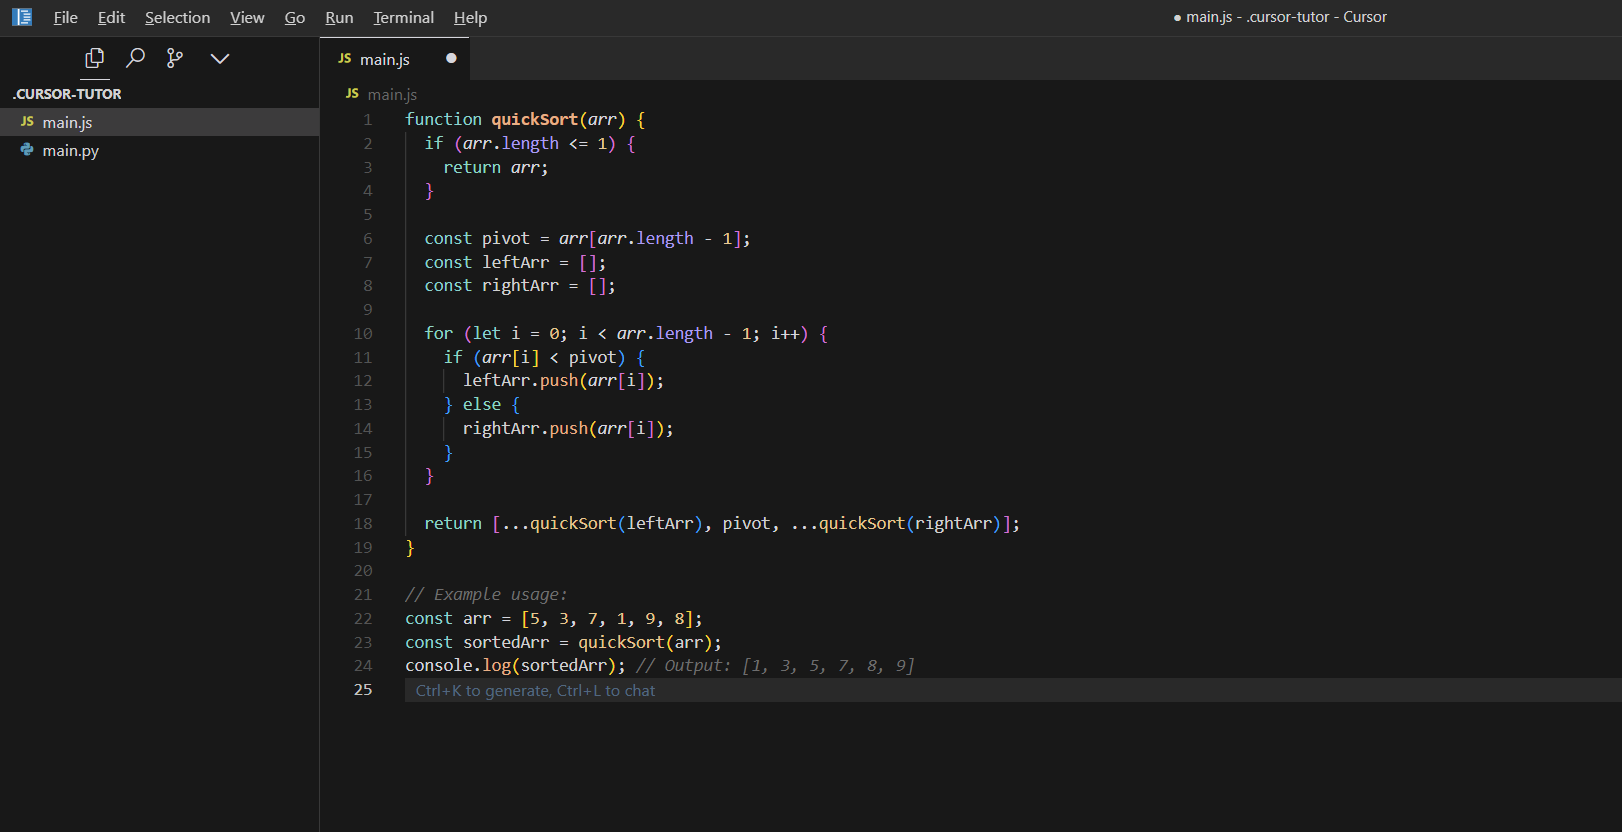1622x832 pixels.
Task: Open the Search view icon
Action: pos(135,58)
